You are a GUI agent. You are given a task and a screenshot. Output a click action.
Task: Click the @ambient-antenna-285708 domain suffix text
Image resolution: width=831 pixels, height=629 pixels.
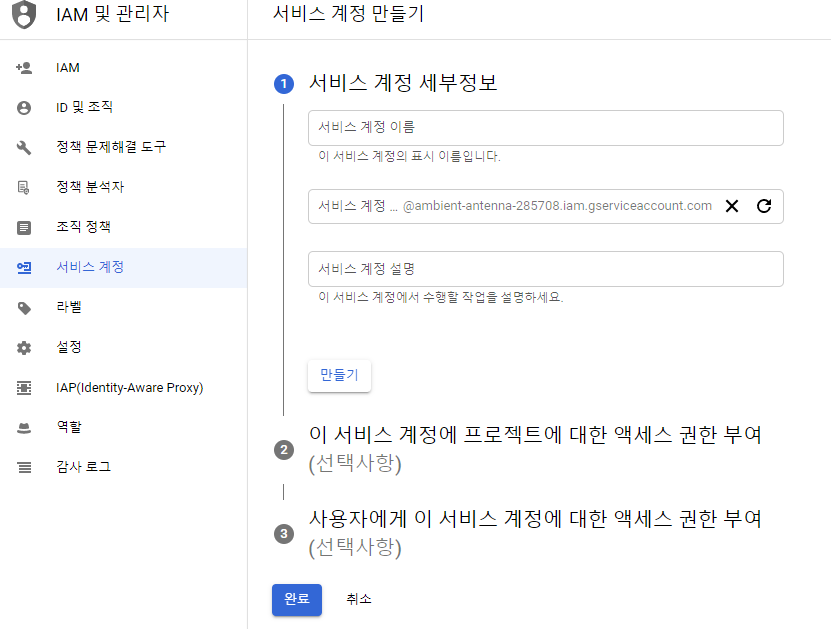click(557, 206)
